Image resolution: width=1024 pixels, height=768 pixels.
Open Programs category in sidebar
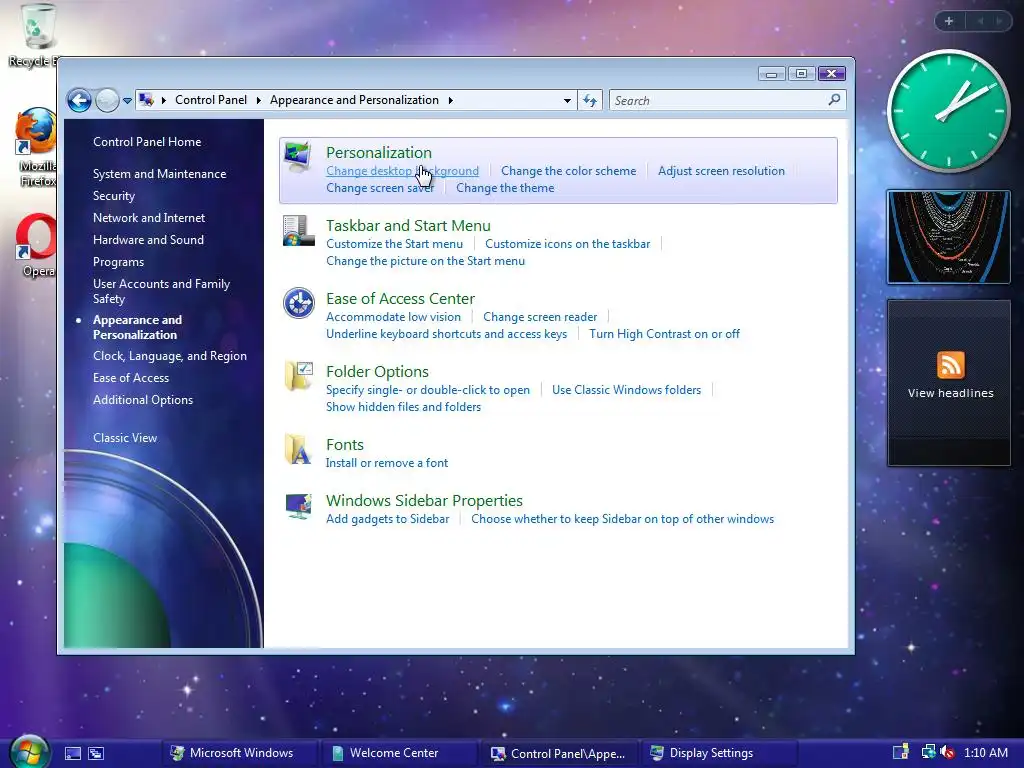[x=118, y=262]
